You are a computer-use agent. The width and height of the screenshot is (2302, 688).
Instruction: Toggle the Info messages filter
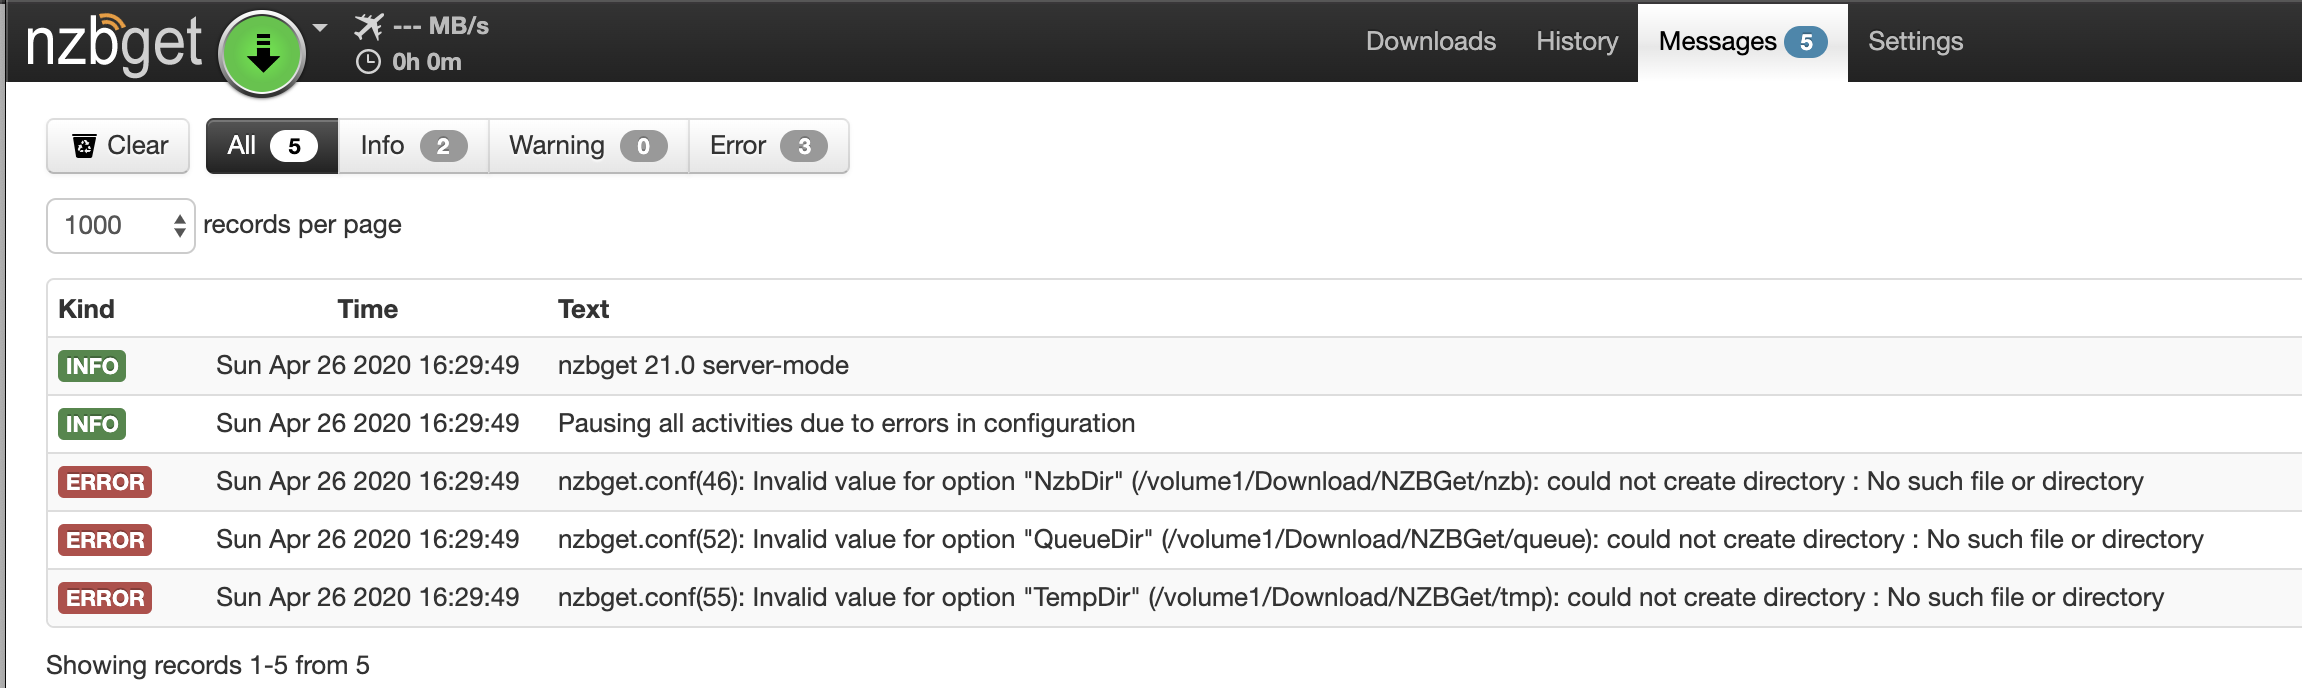tap(413, 146)
